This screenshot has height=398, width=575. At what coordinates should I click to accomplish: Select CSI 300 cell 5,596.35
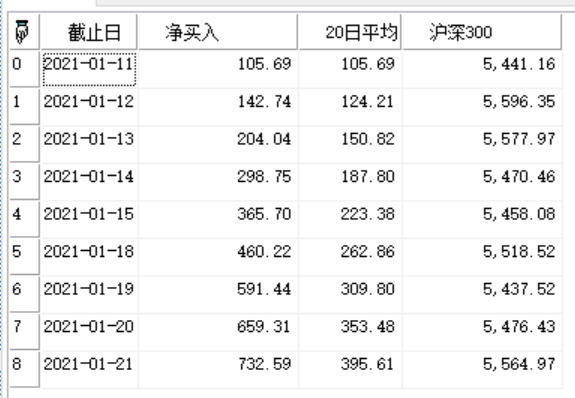click(x=482, y=106)
